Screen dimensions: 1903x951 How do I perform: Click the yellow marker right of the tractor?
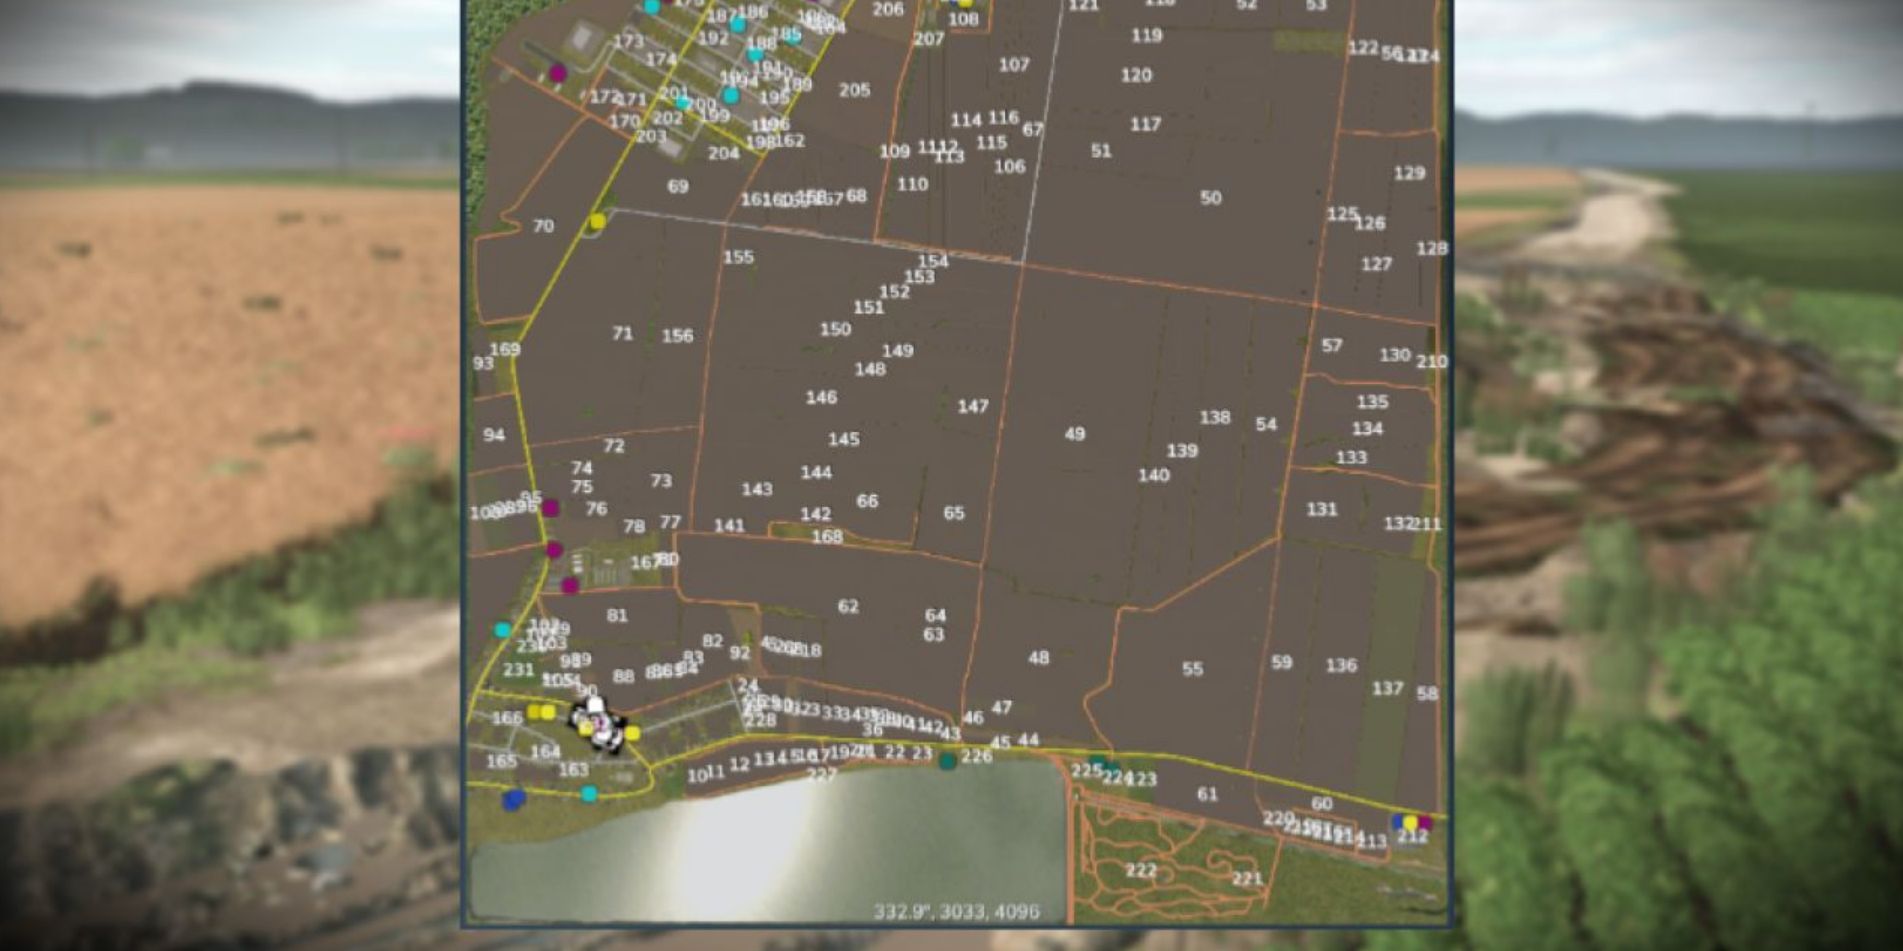(x=633, y=731)
